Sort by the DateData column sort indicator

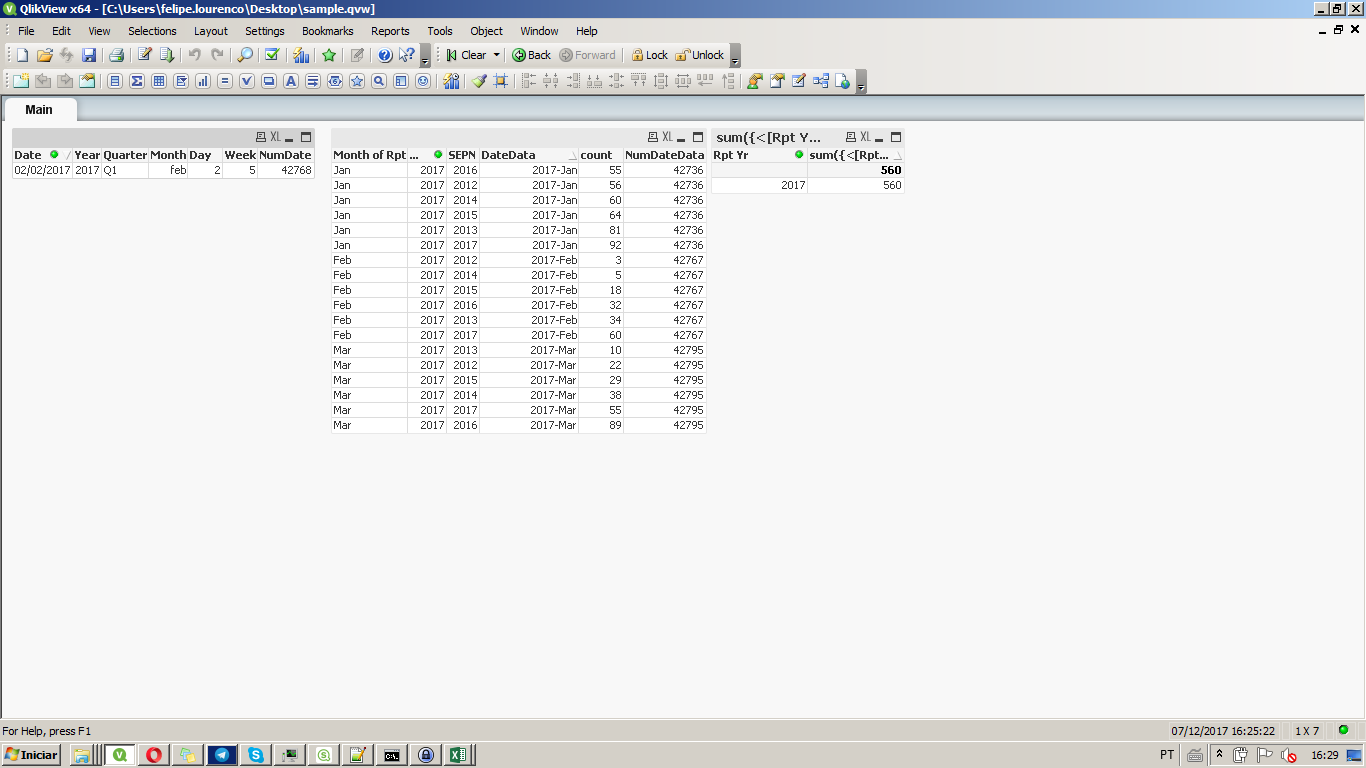point(572,156)
